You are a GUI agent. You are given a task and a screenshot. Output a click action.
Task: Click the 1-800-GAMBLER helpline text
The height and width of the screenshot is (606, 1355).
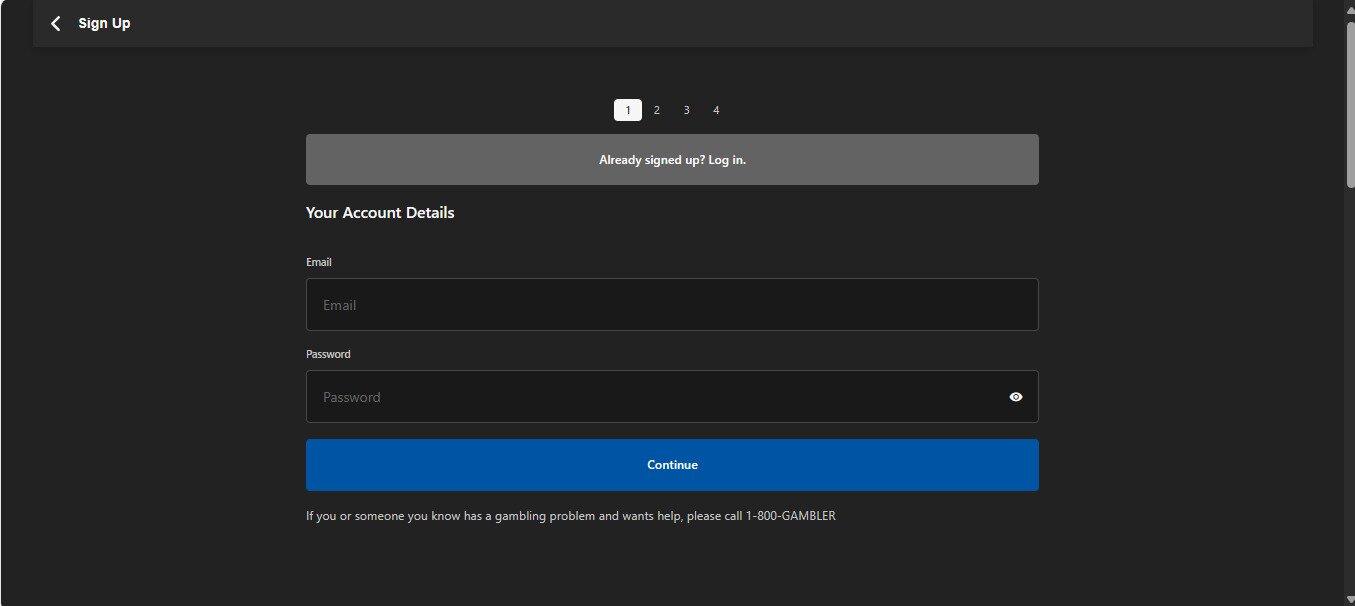click(x=790, y=517)
